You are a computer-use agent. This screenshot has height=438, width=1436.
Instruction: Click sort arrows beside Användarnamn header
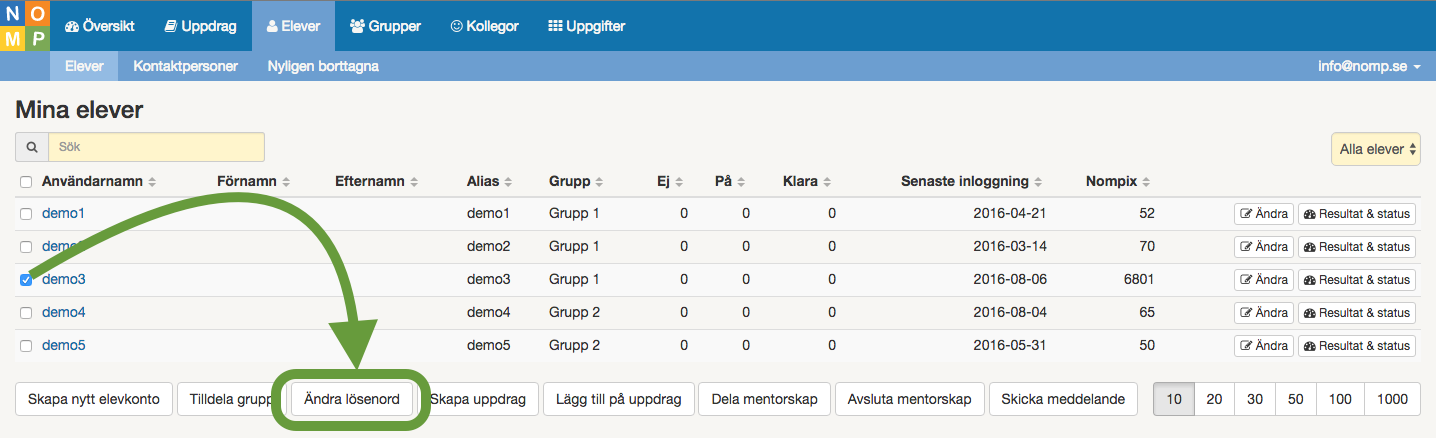(x=152, y=182)
